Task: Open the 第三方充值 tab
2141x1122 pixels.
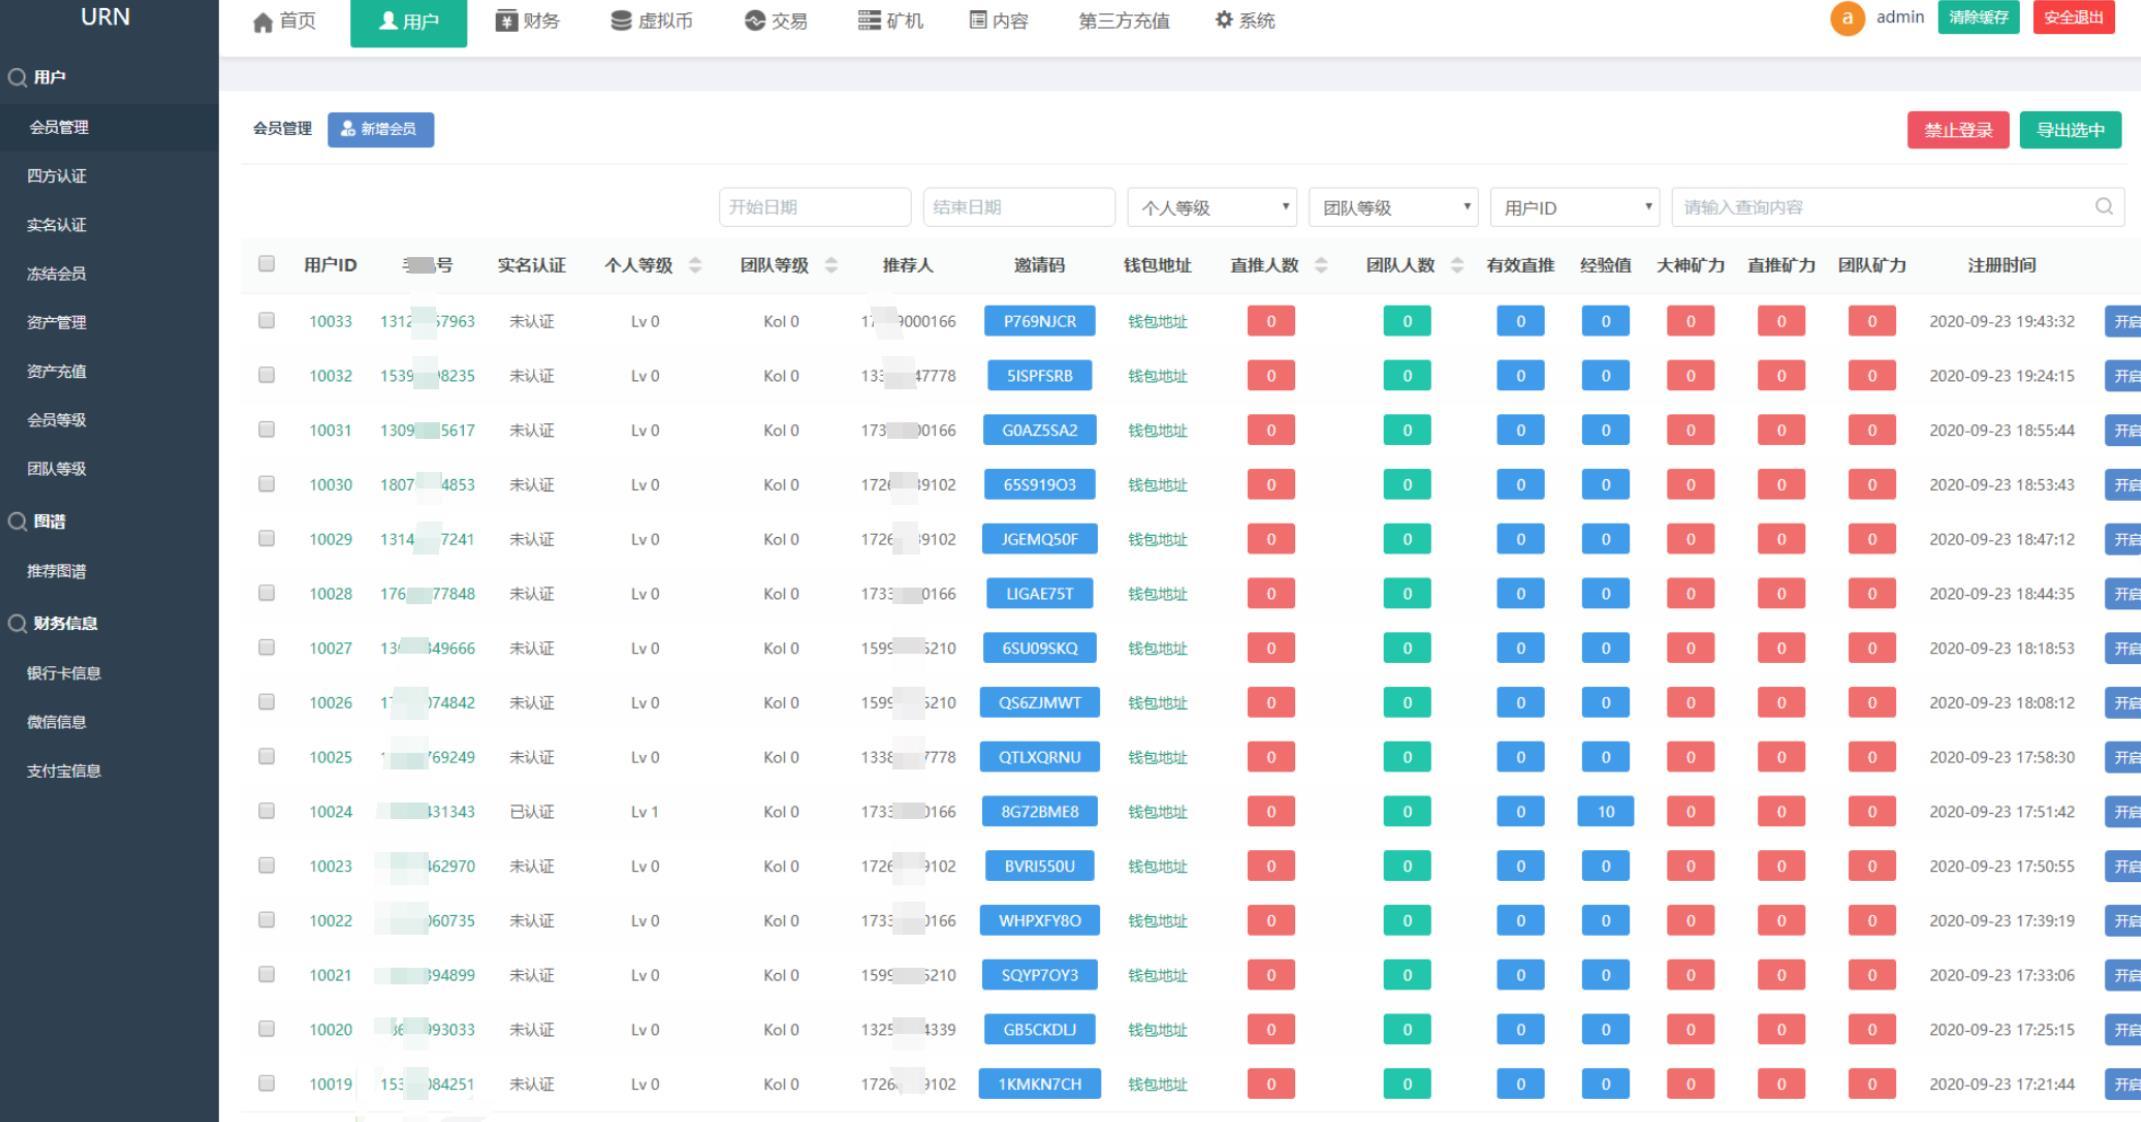Action: click(1124, 21)
